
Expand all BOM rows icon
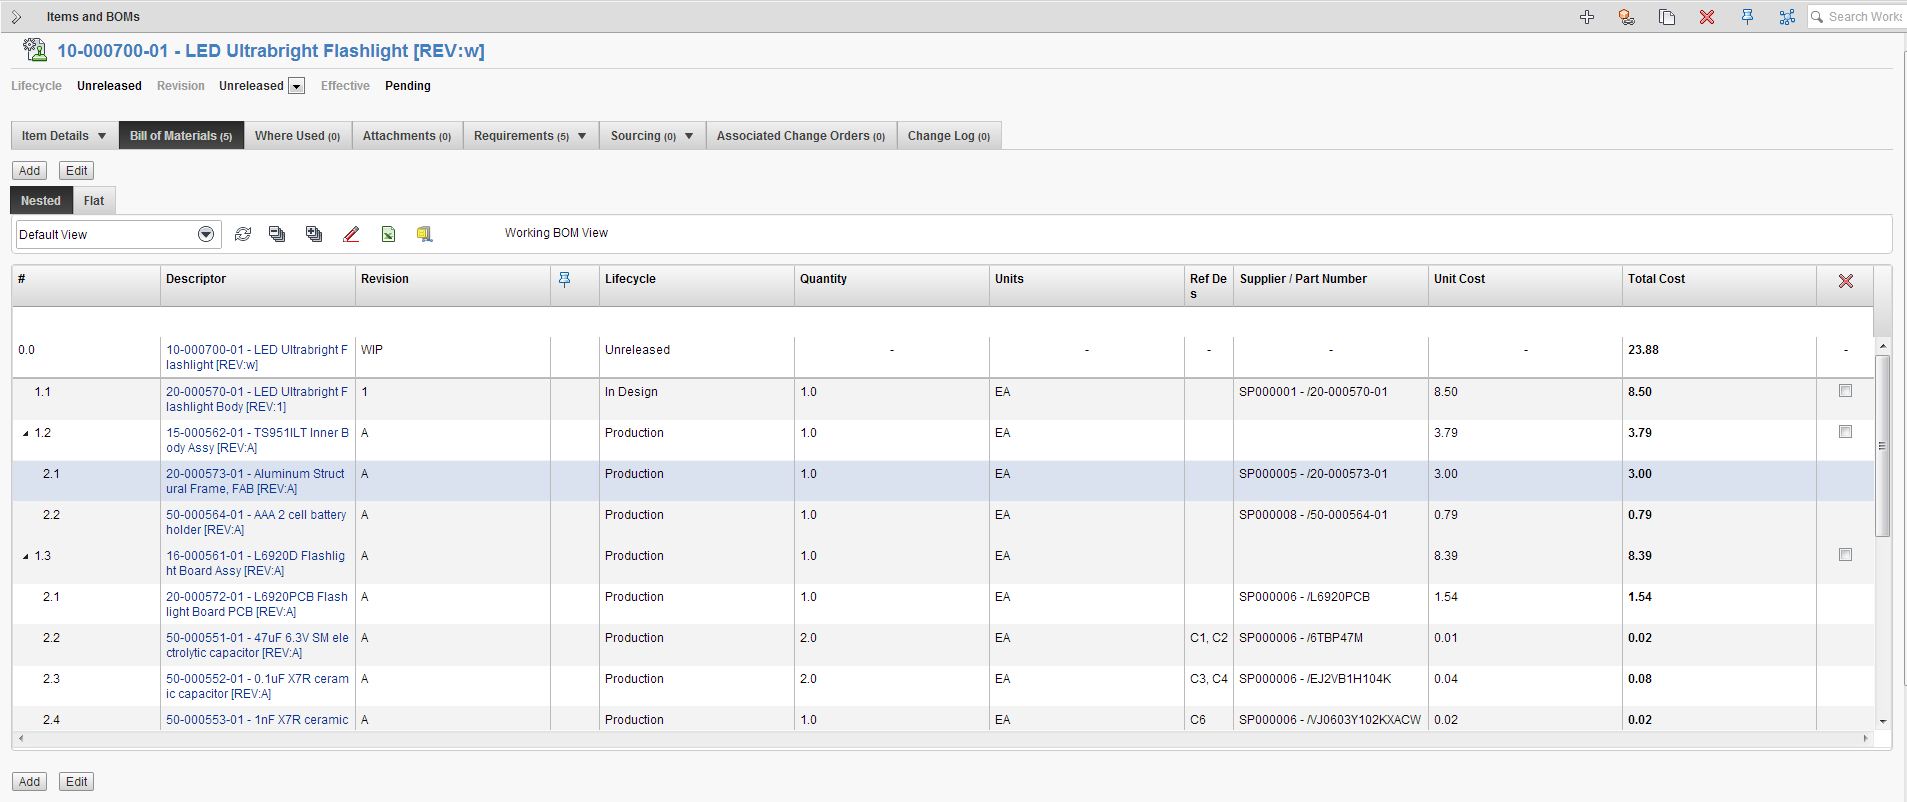(x=314, y=234)
